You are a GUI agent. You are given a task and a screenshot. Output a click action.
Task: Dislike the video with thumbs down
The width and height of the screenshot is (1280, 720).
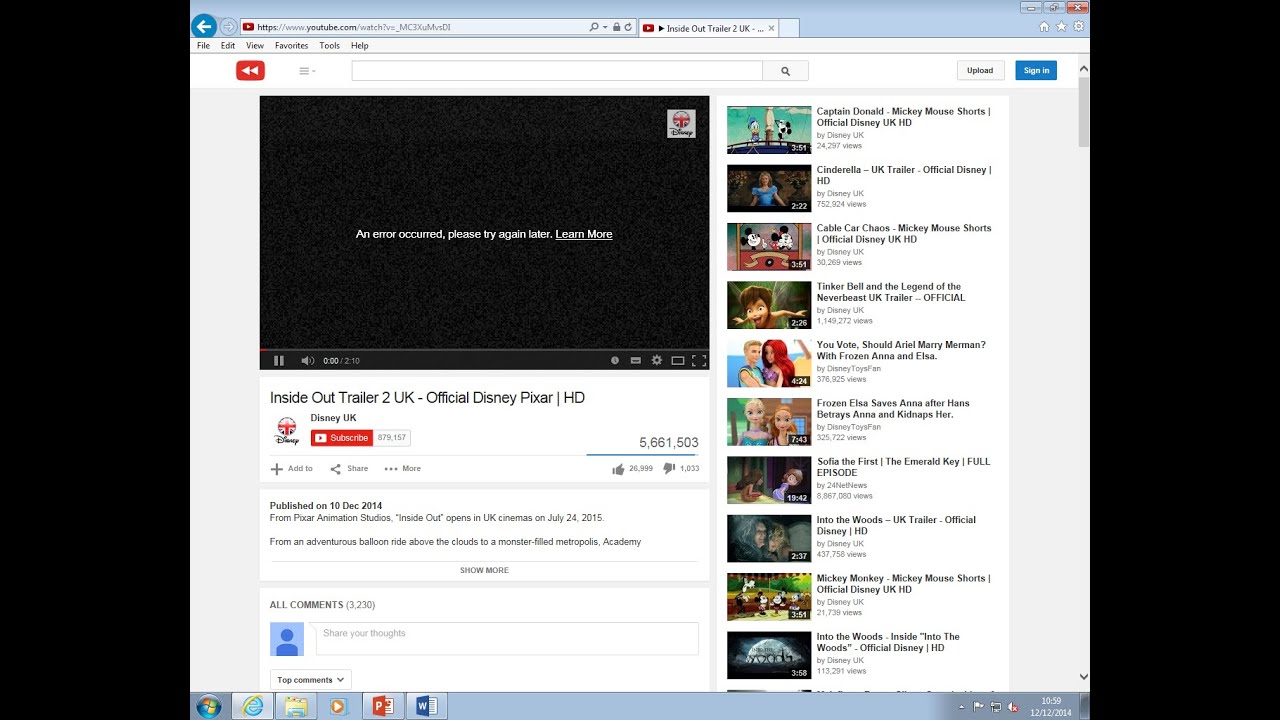click(x=669, y=468)
